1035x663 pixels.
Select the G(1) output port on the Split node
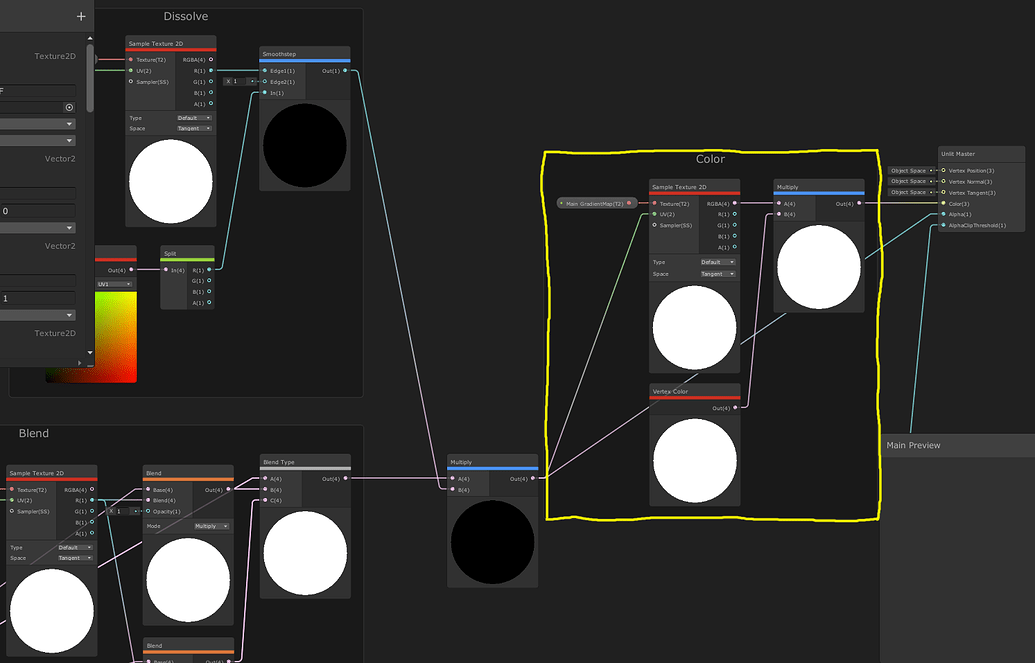[x=210, y=281]
